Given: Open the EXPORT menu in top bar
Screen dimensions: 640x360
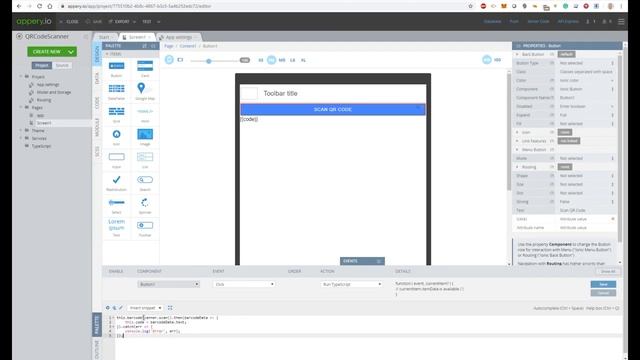Looking at the screenshot, I should tap(122, 21).
